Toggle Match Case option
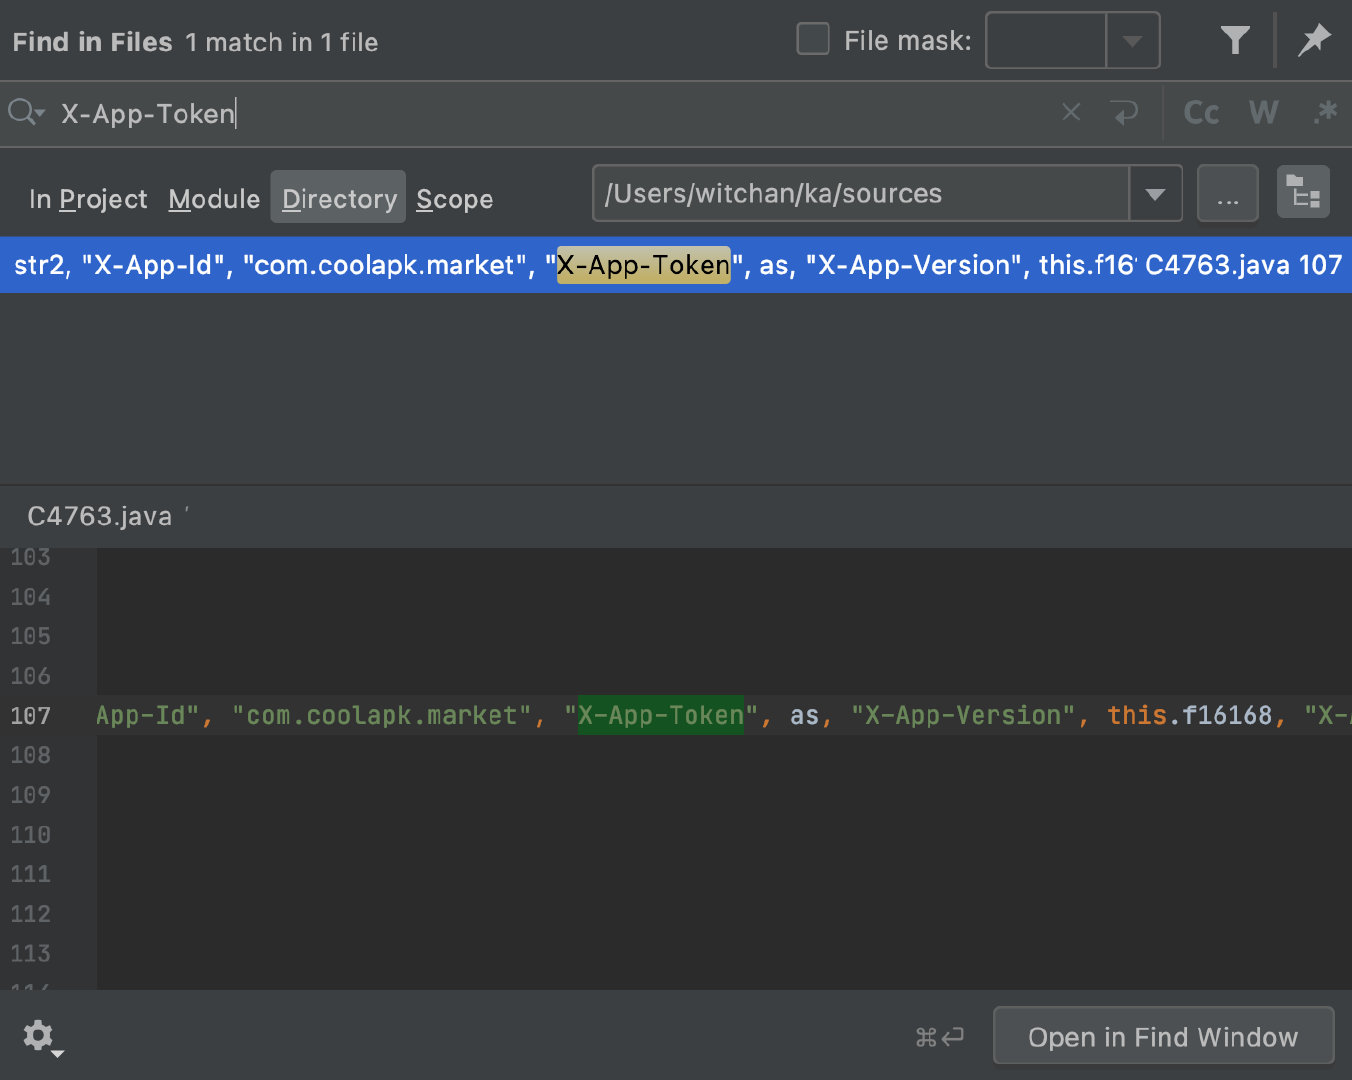The image size is (1352, 1080). pyautogui.click(x=1201, y=112)
